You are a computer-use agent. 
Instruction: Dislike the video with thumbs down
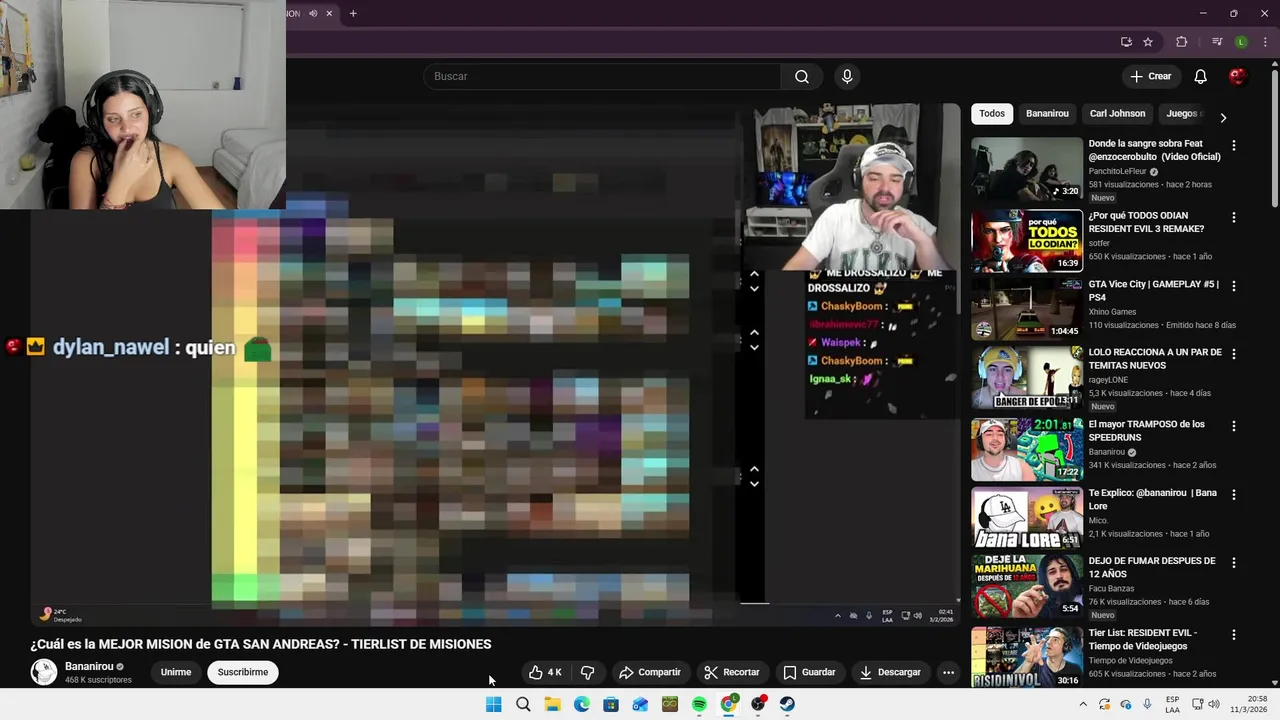coord(588,672)
